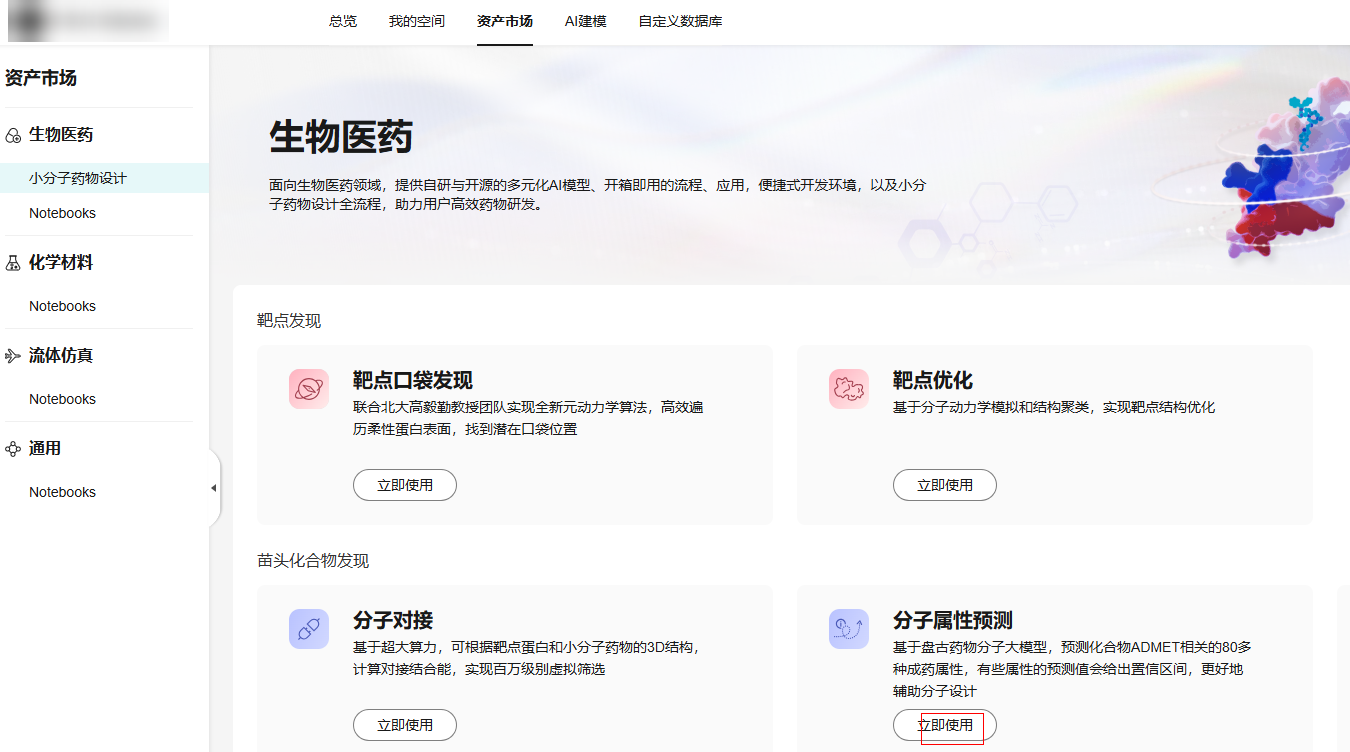The height and width of the screenshot is (752, 1350).
Task: Collapse the sidebar using arrow handle
Action: (x=213, y=488)
